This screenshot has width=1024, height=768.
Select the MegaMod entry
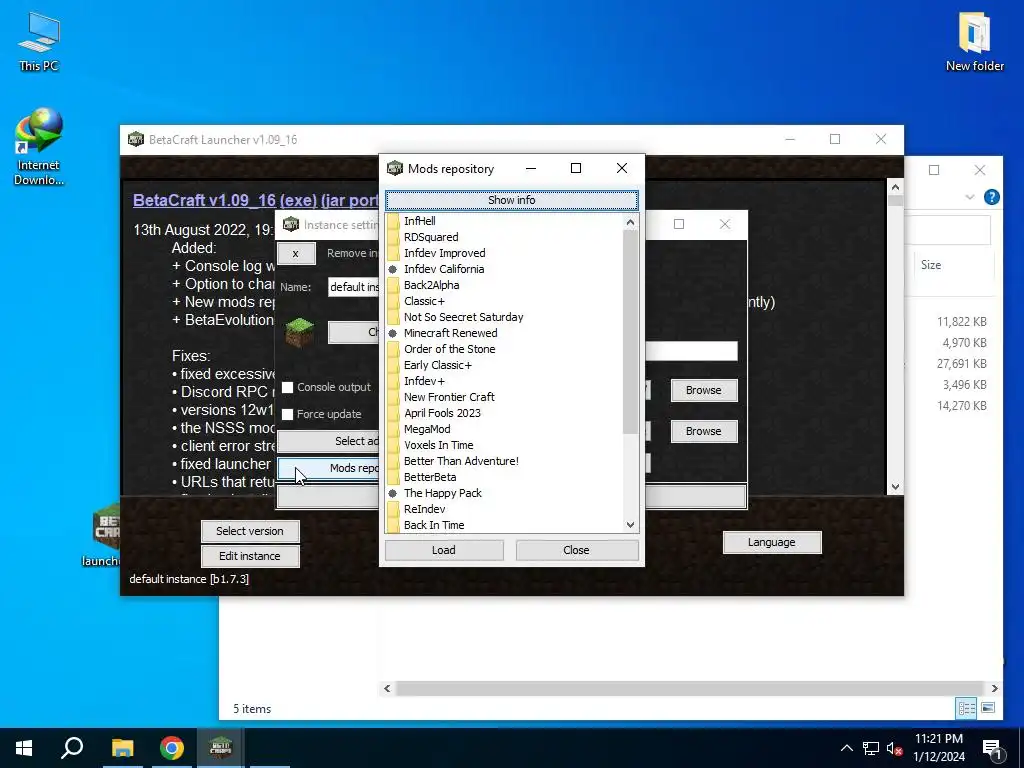point(427,429)
